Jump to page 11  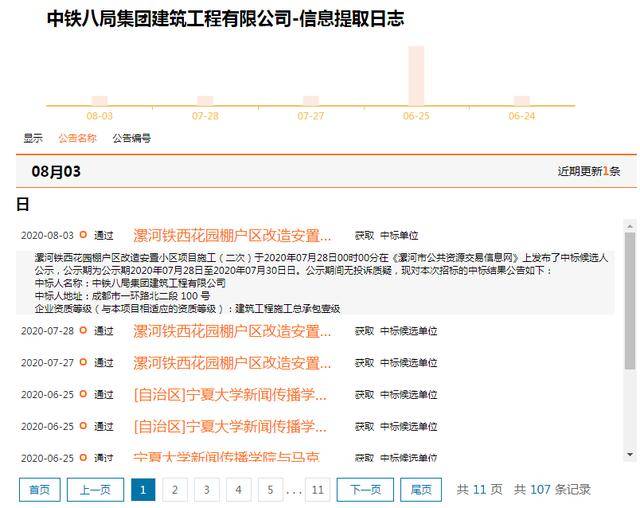click(x=318, y=490)
